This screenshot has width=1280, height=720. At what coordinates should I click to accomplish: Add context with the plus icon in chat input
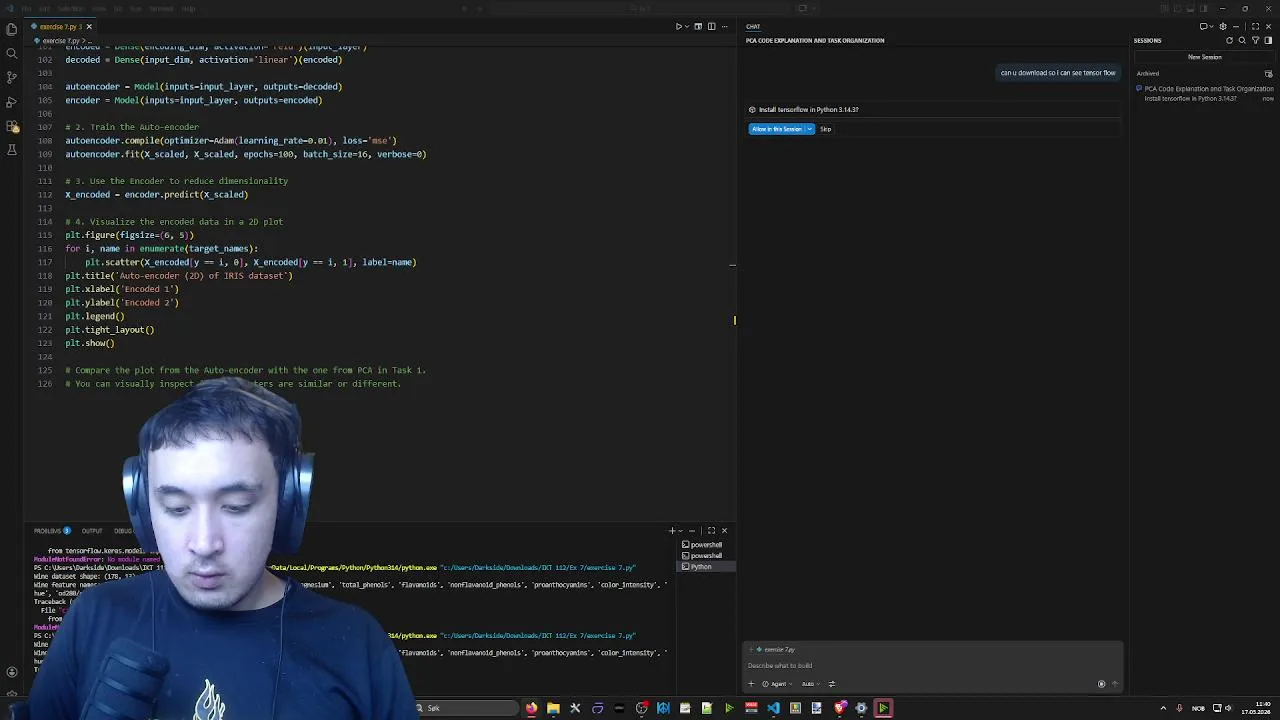(x=751, y=684)
